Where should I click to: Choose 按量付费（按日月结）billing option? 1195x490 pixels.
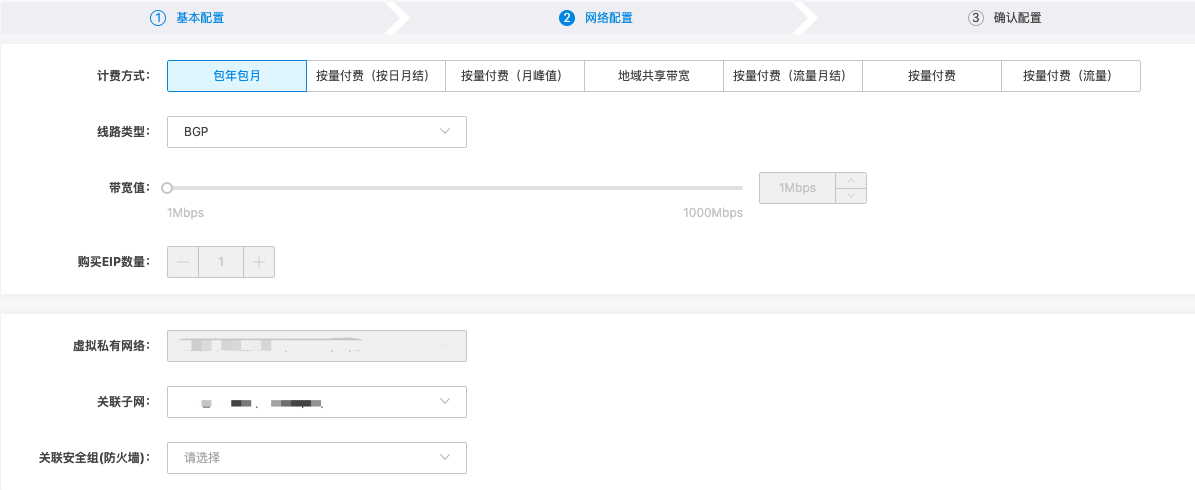pyautogui.click(x=375, y=76)
